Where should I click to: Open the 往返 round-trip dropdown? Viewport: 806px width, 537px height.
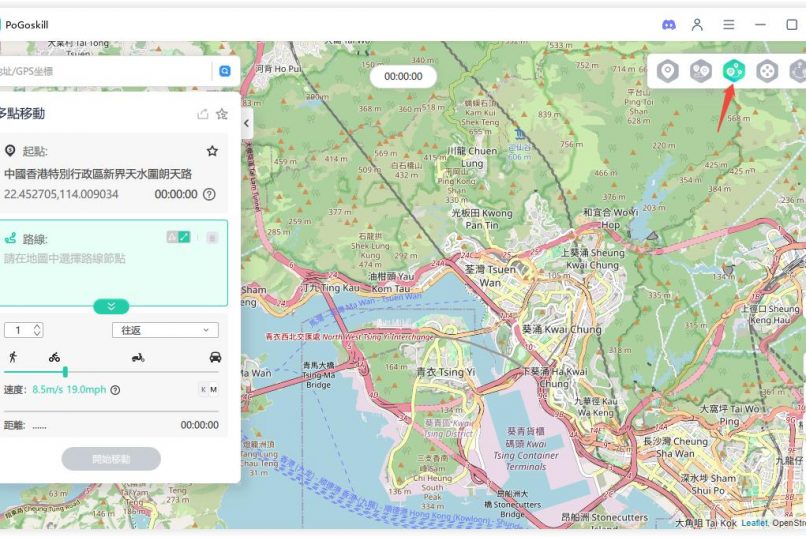coord(164,330)
